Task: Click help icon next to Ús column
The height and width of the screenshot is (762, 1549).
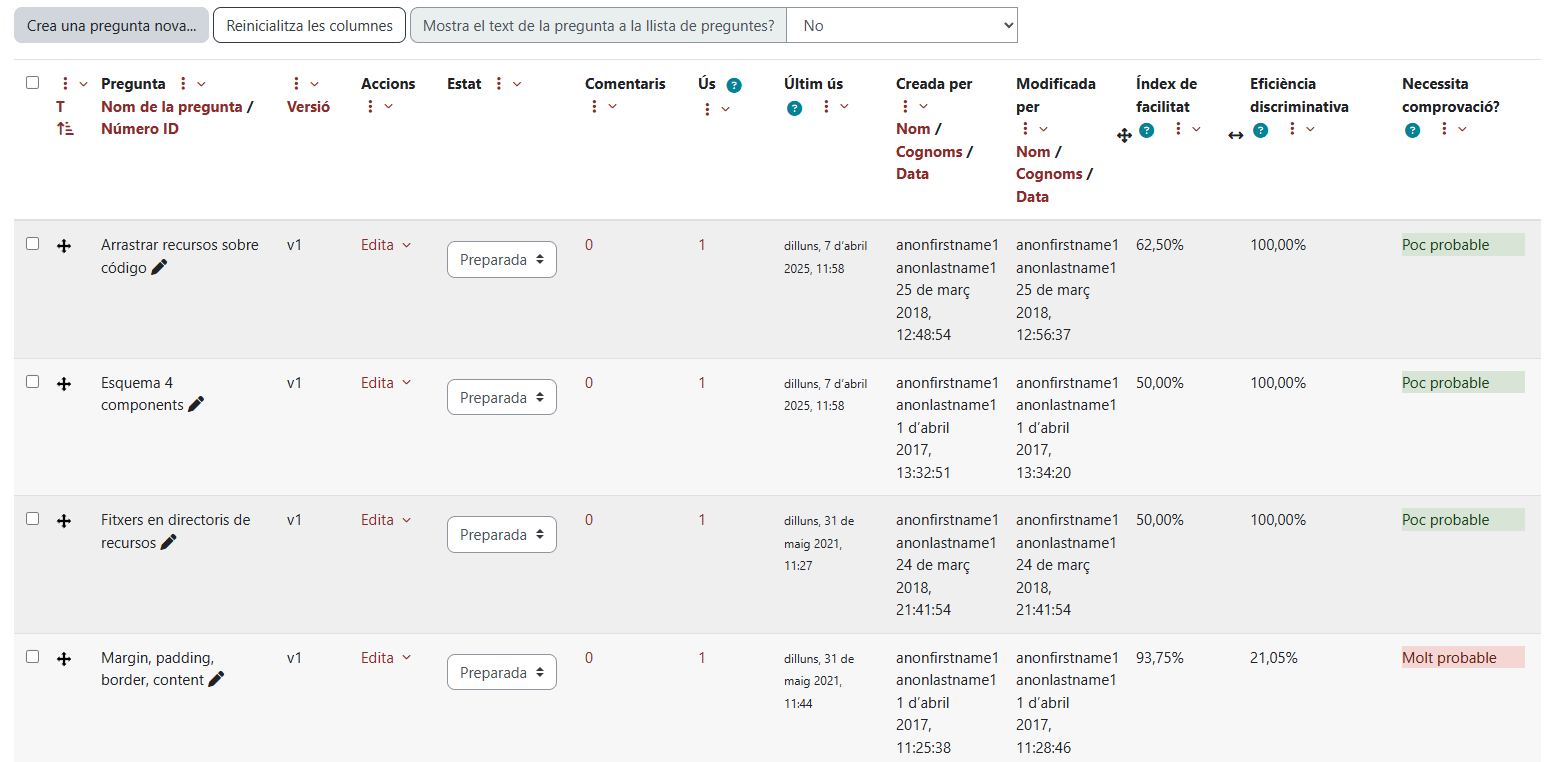Action: (734, 85)
